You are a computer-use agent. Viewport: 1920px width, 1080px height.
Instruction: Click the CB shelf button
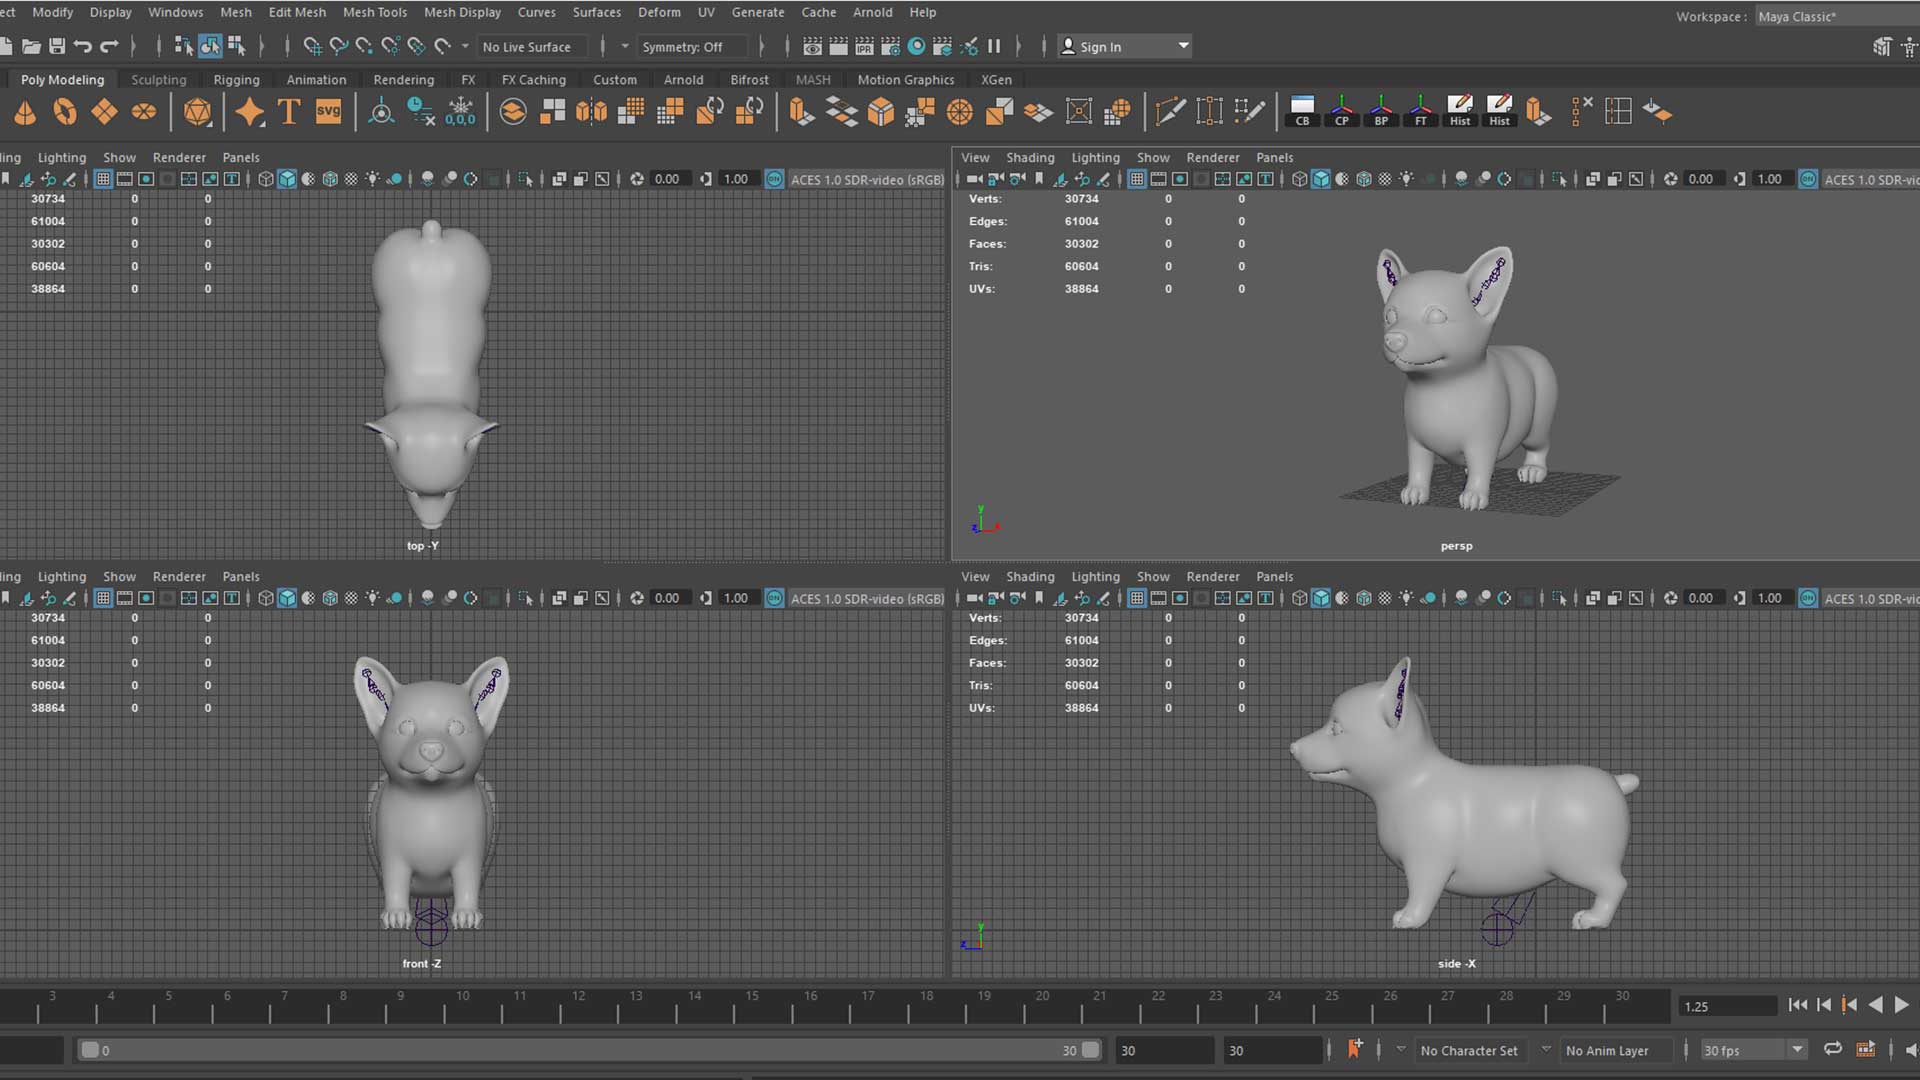pos(1302,112)
